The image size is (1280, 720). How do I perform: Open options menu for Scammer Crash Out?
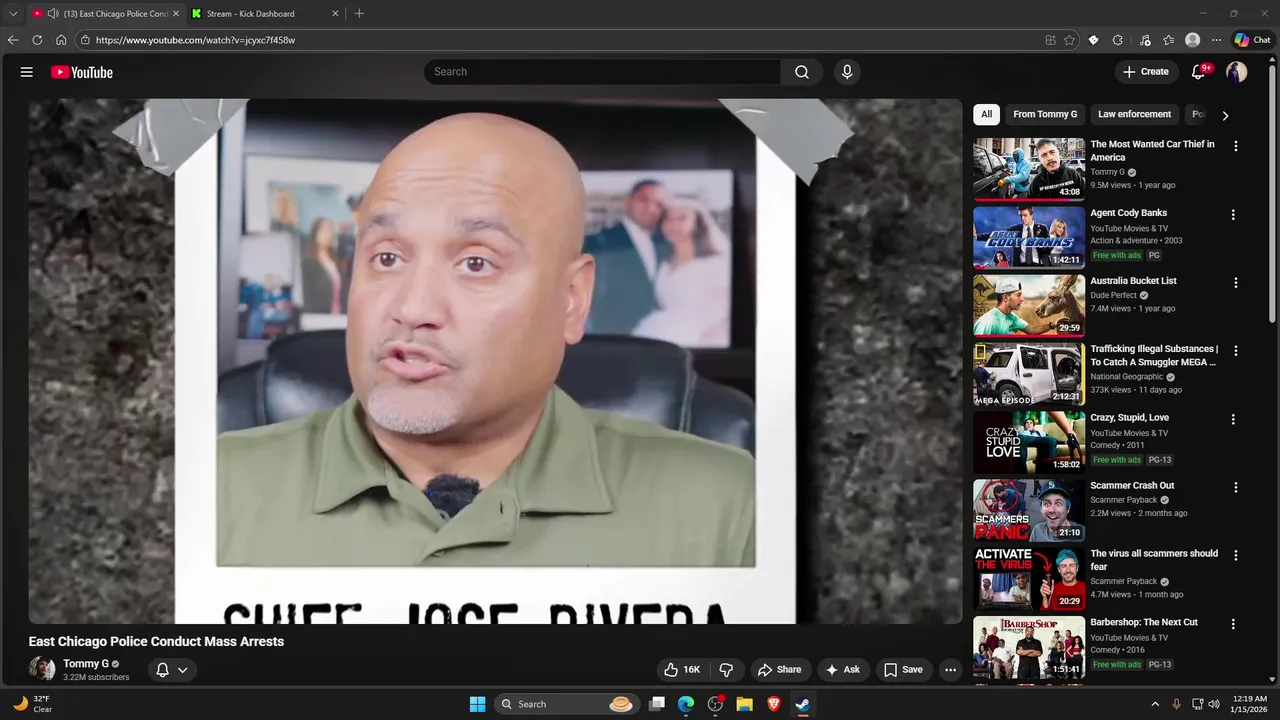coord(1236,488)
